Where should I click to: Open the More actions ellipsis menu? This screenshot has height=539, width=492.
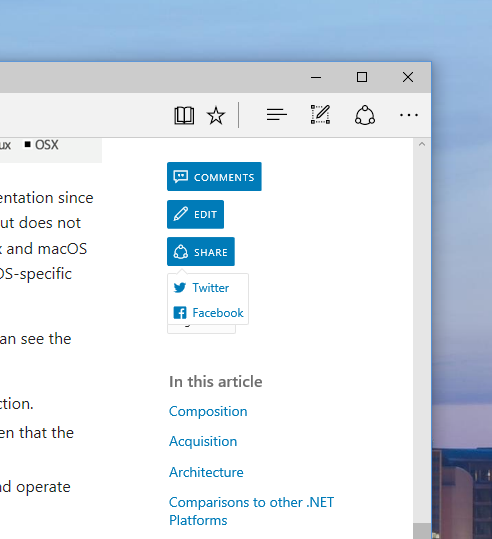pyautogui.click(x=409, y=115)
